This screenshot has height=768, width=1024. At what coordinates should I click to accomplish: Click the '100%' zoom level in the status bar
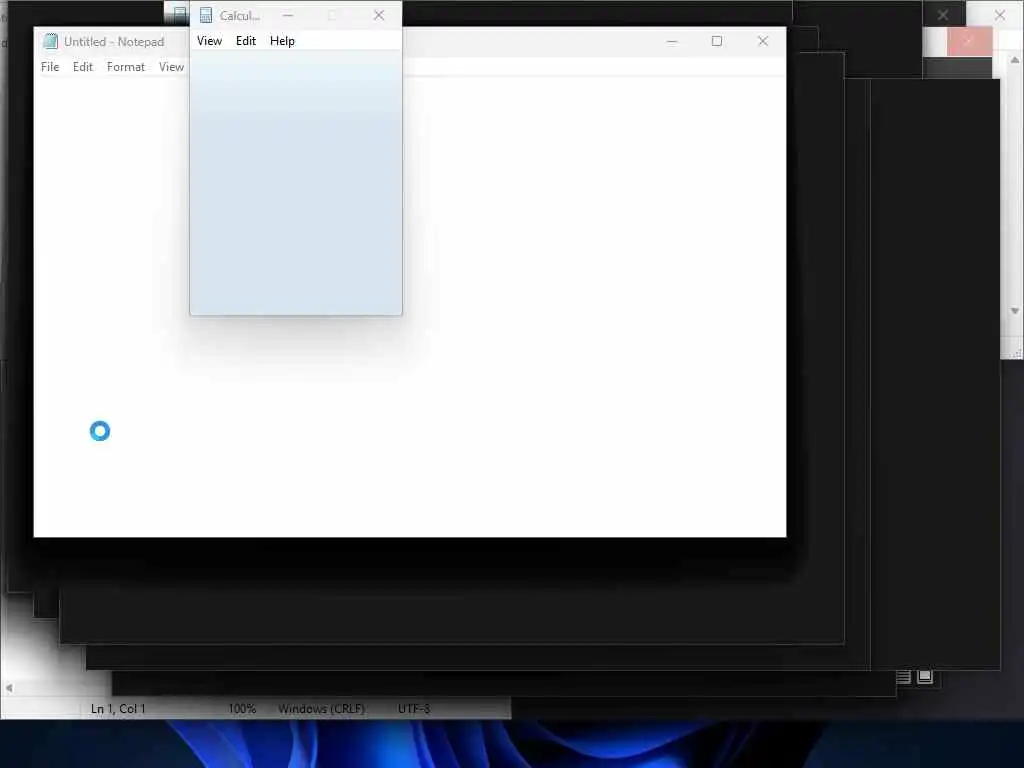coord(242,709)
